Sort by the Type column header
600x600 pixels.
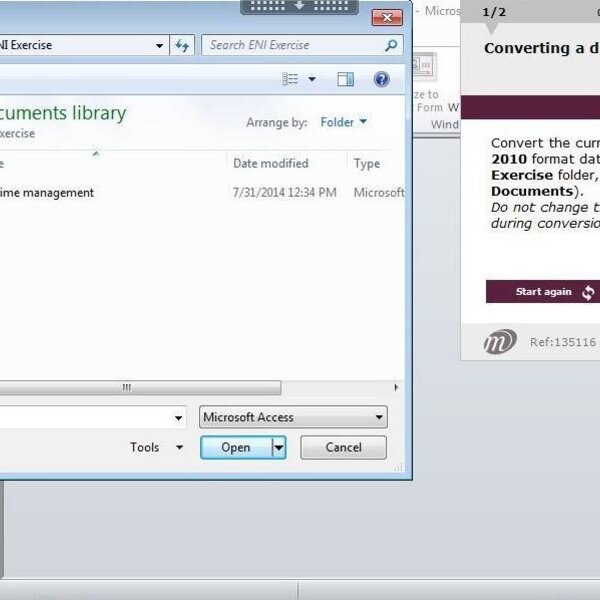(367, 163)
